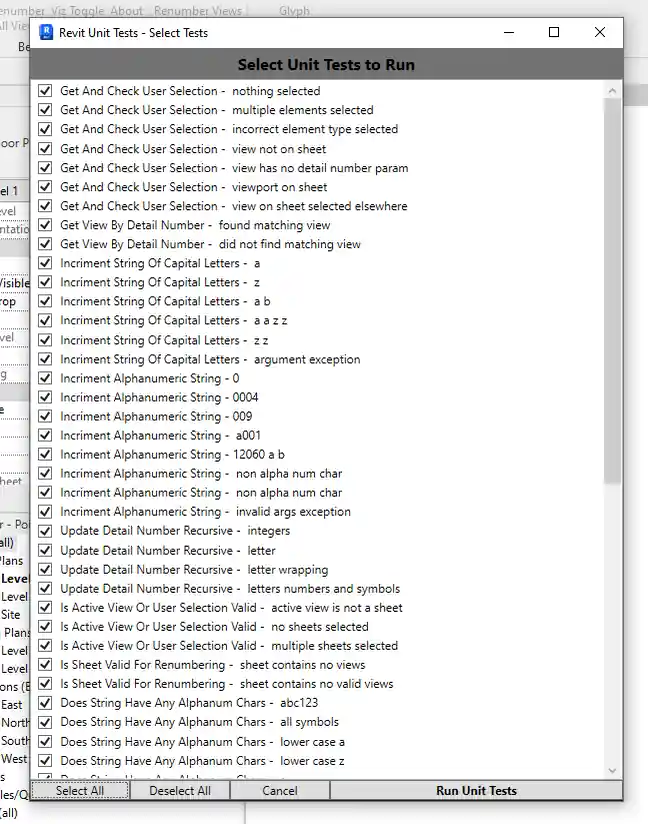Click the scrollbar down arrow in test list

612,771
